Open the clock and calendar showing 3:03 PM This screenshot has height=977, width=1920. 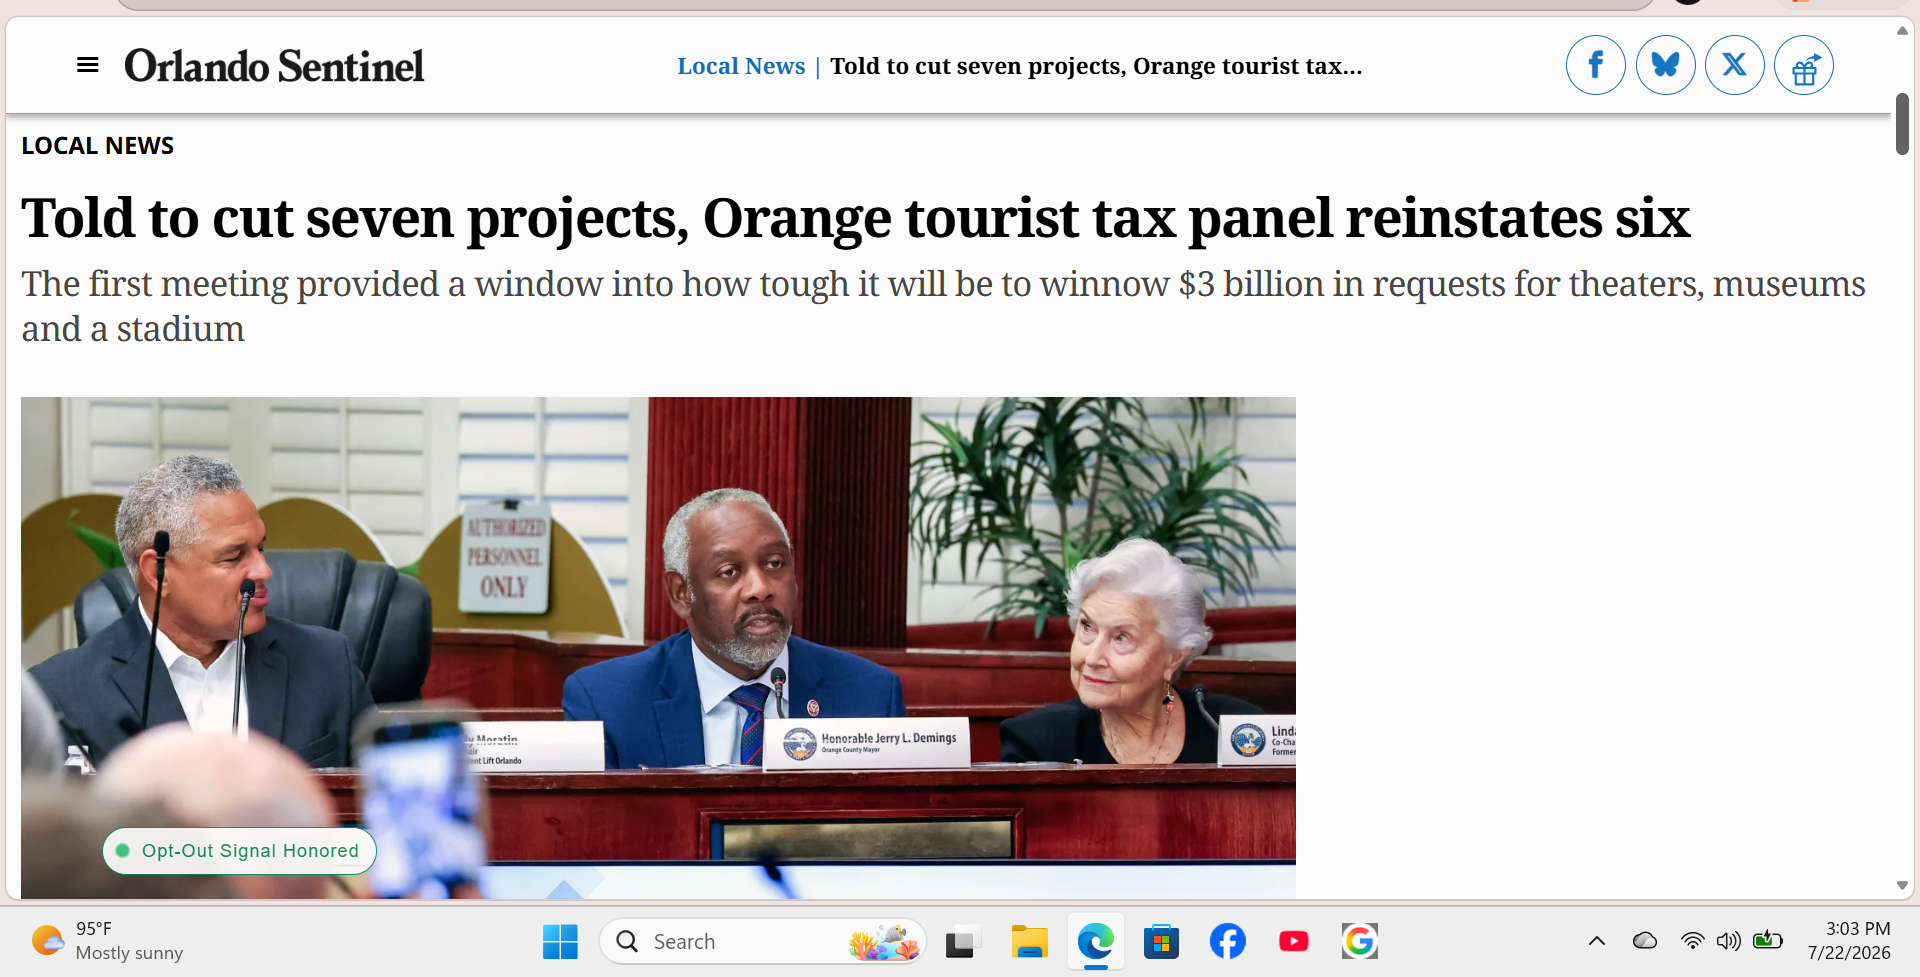[x=1849, y=941]
